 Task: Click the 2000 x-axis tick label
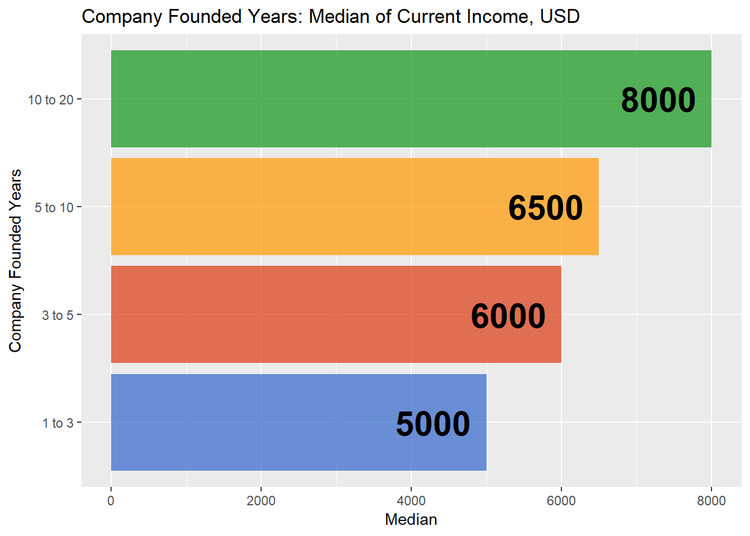tap(261, 499)
